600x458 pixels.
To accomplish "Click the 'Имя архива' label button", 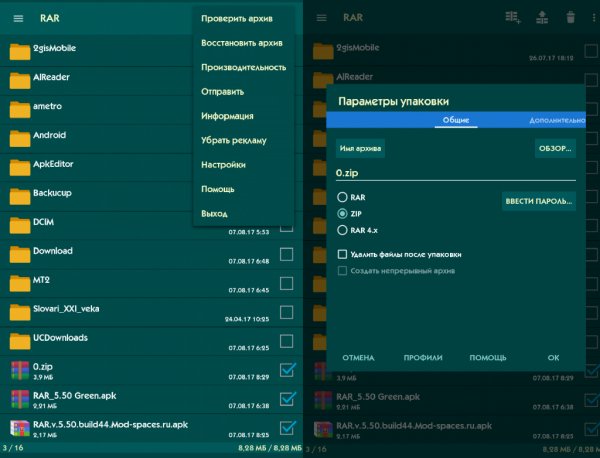I will pyautogui.click(x=360, y=148).
